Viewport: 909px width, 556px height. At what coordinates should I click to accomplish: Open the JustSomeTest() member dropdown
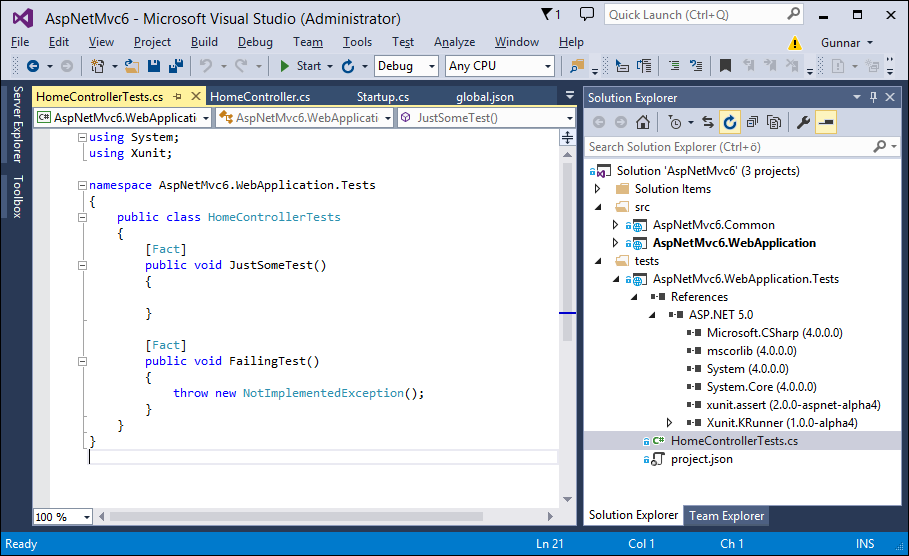pos(486,118)
